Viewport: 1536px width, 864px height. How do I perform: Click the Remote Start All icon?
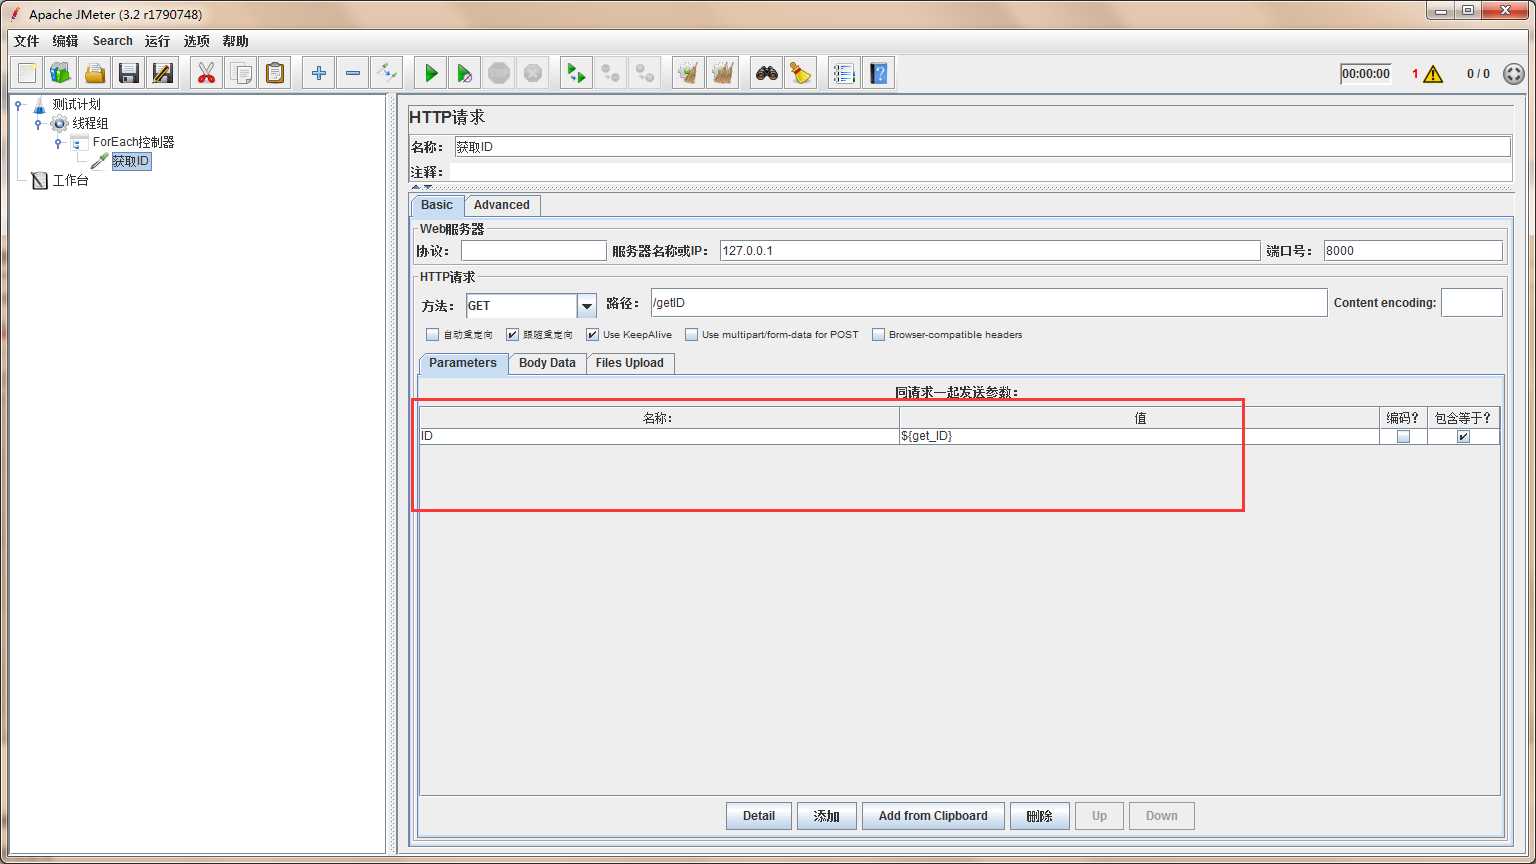pyautogui.click(x=577, y=73)
